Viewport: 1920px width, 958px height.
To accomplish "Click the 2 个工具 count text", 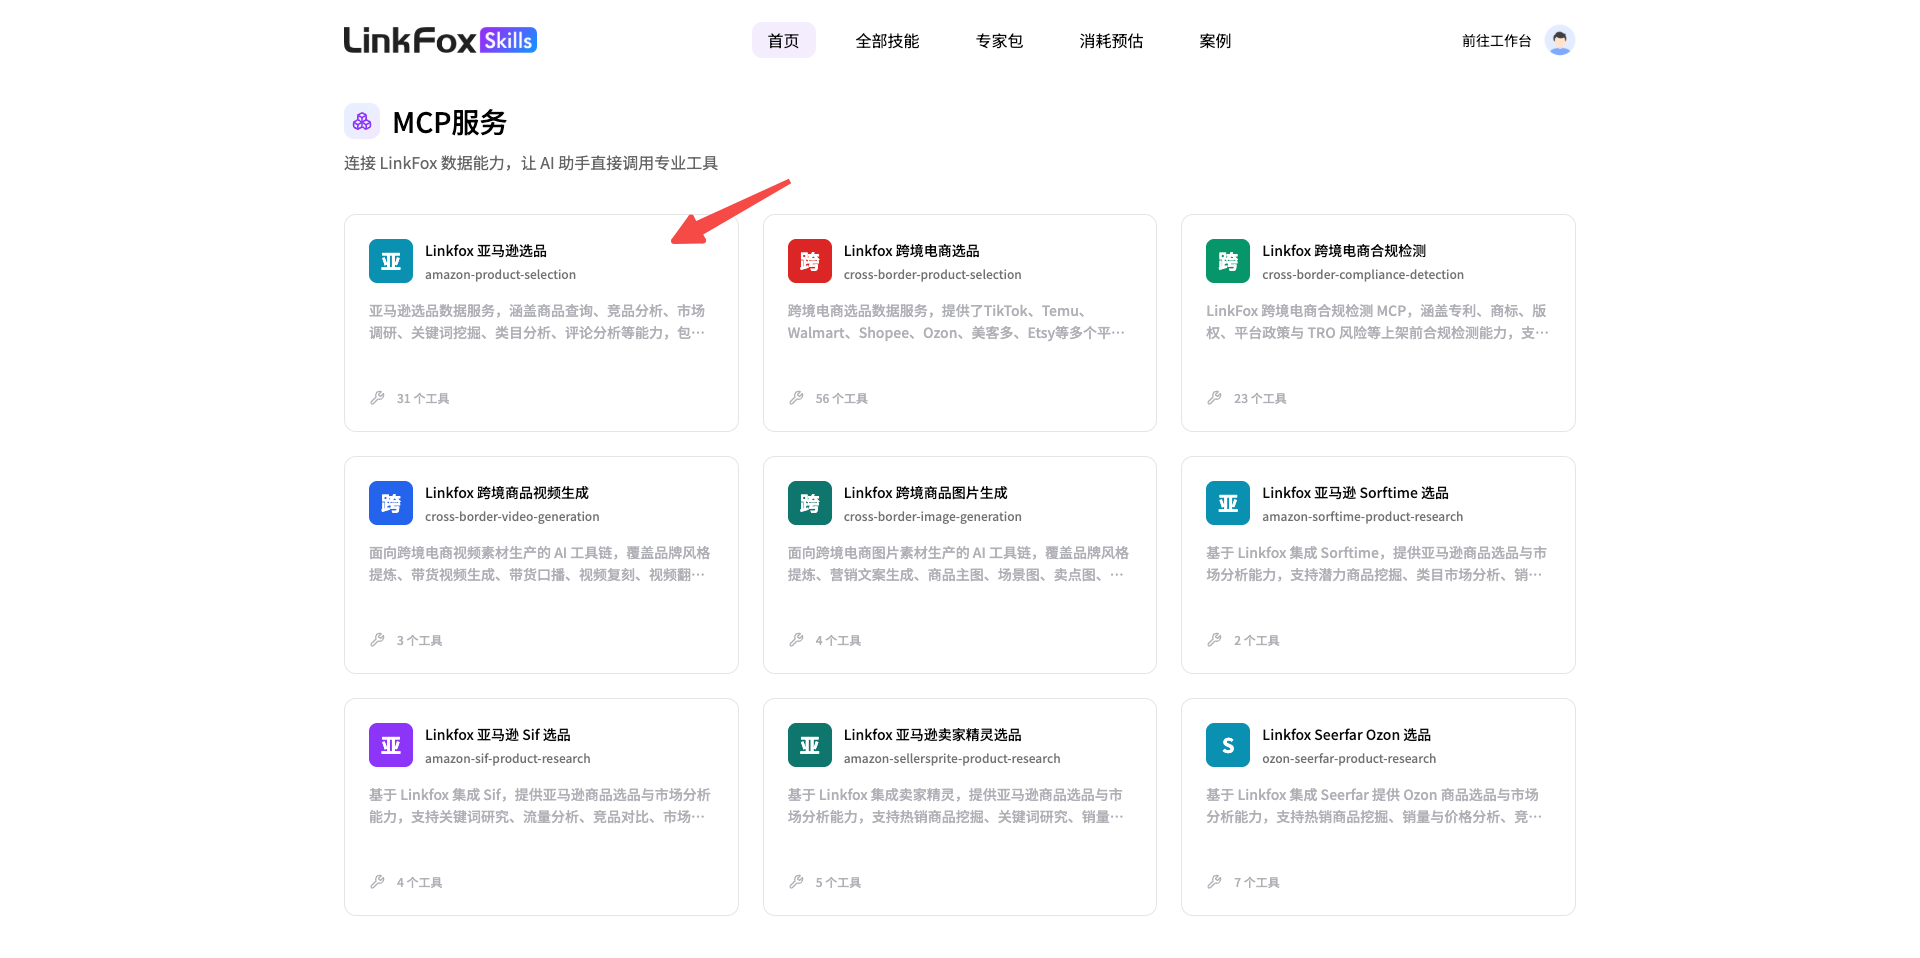I will tap(1257, 640).
